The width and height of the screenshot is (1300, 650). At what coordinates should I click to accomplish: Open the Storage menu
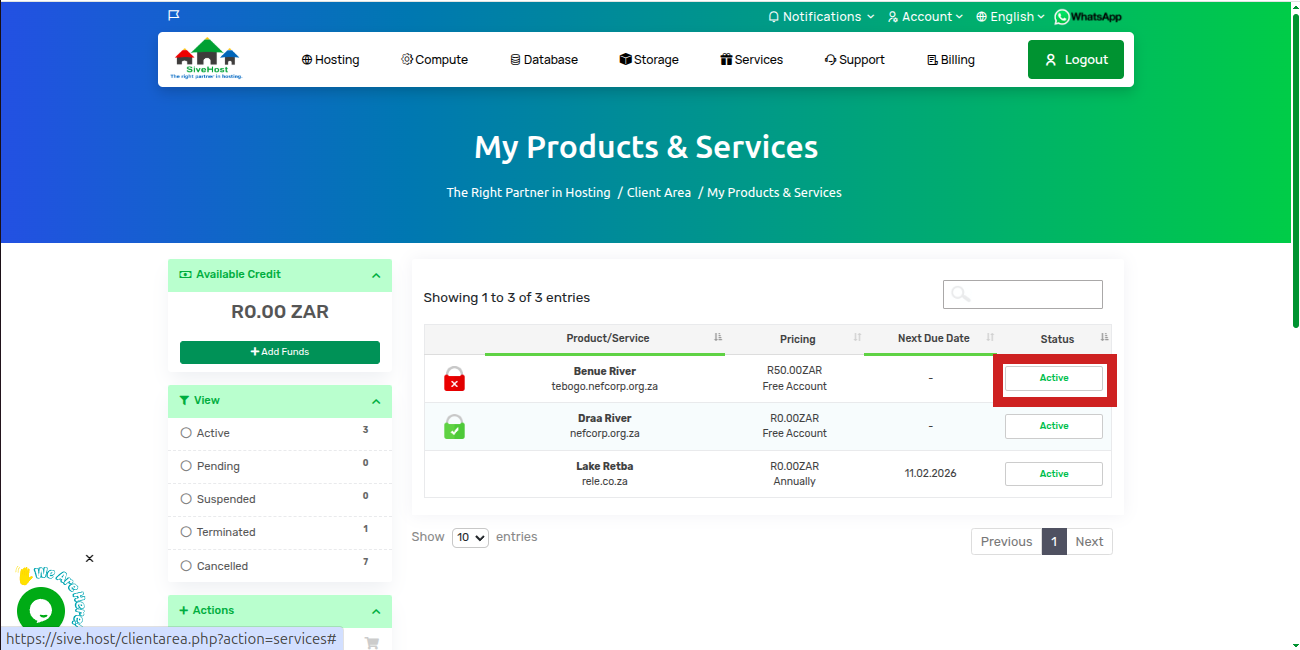649,60
